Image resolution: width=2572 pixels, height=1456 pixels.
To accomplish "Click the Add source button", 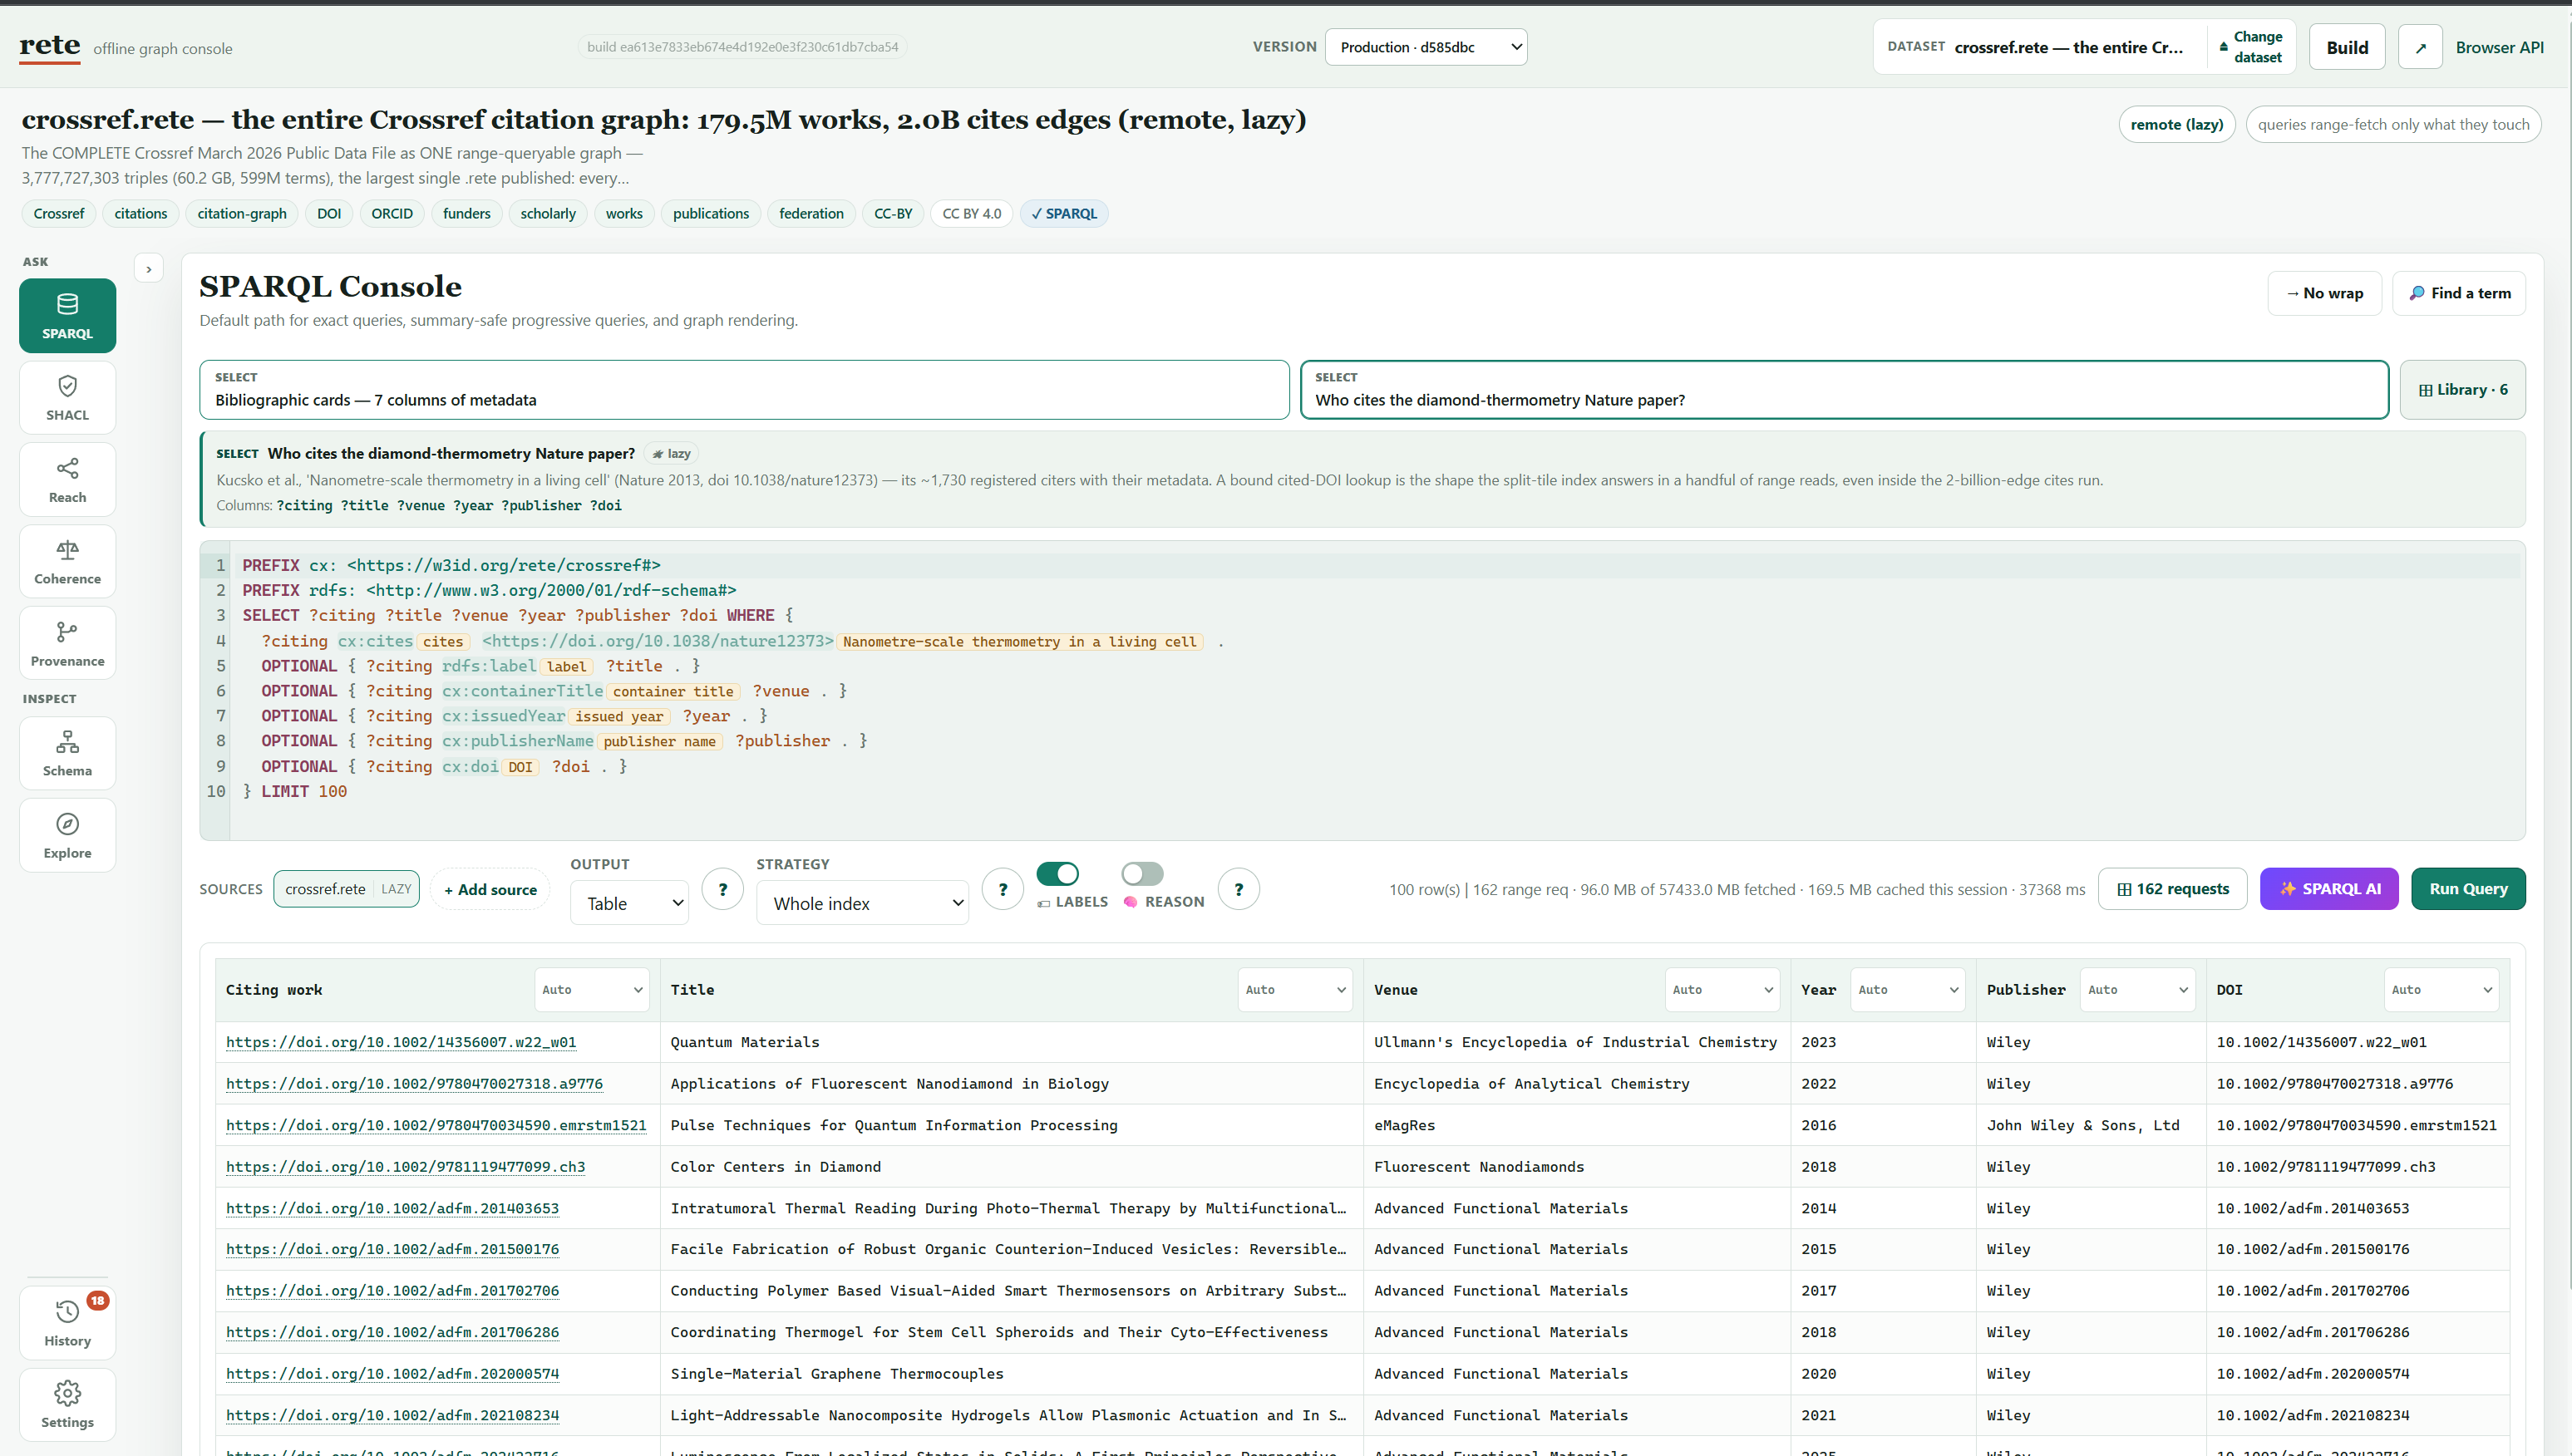I will (x=490, y=889).
